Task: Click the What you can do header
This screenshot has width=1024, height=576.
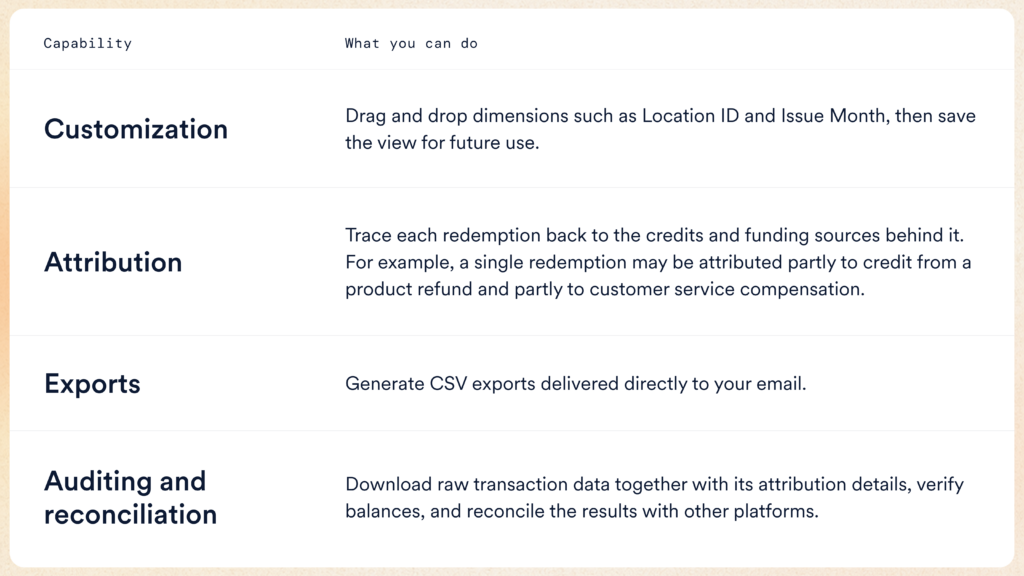Action: point(411,43)
